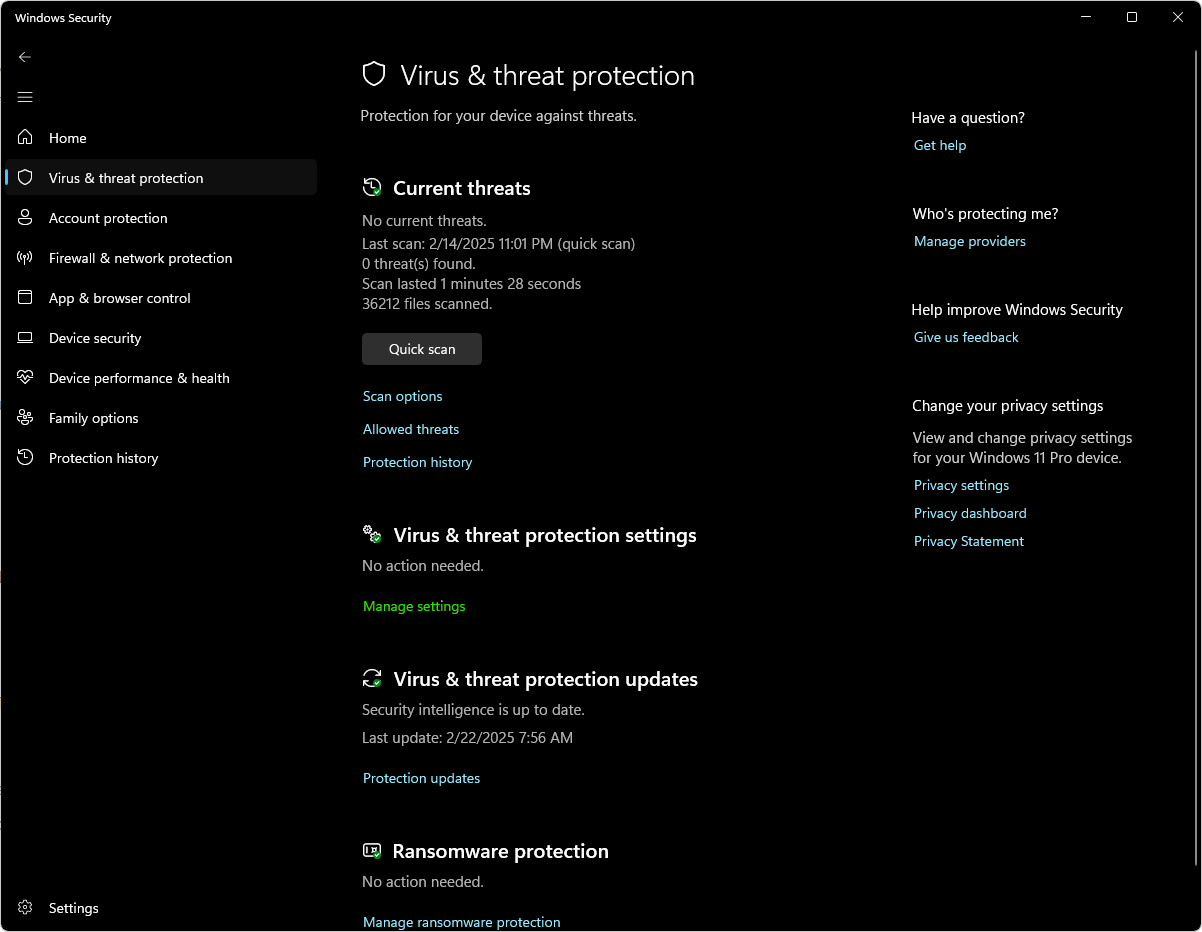1202x932 pixels.
Task: Go to App & browser control
Action: (x=161, y=298)
